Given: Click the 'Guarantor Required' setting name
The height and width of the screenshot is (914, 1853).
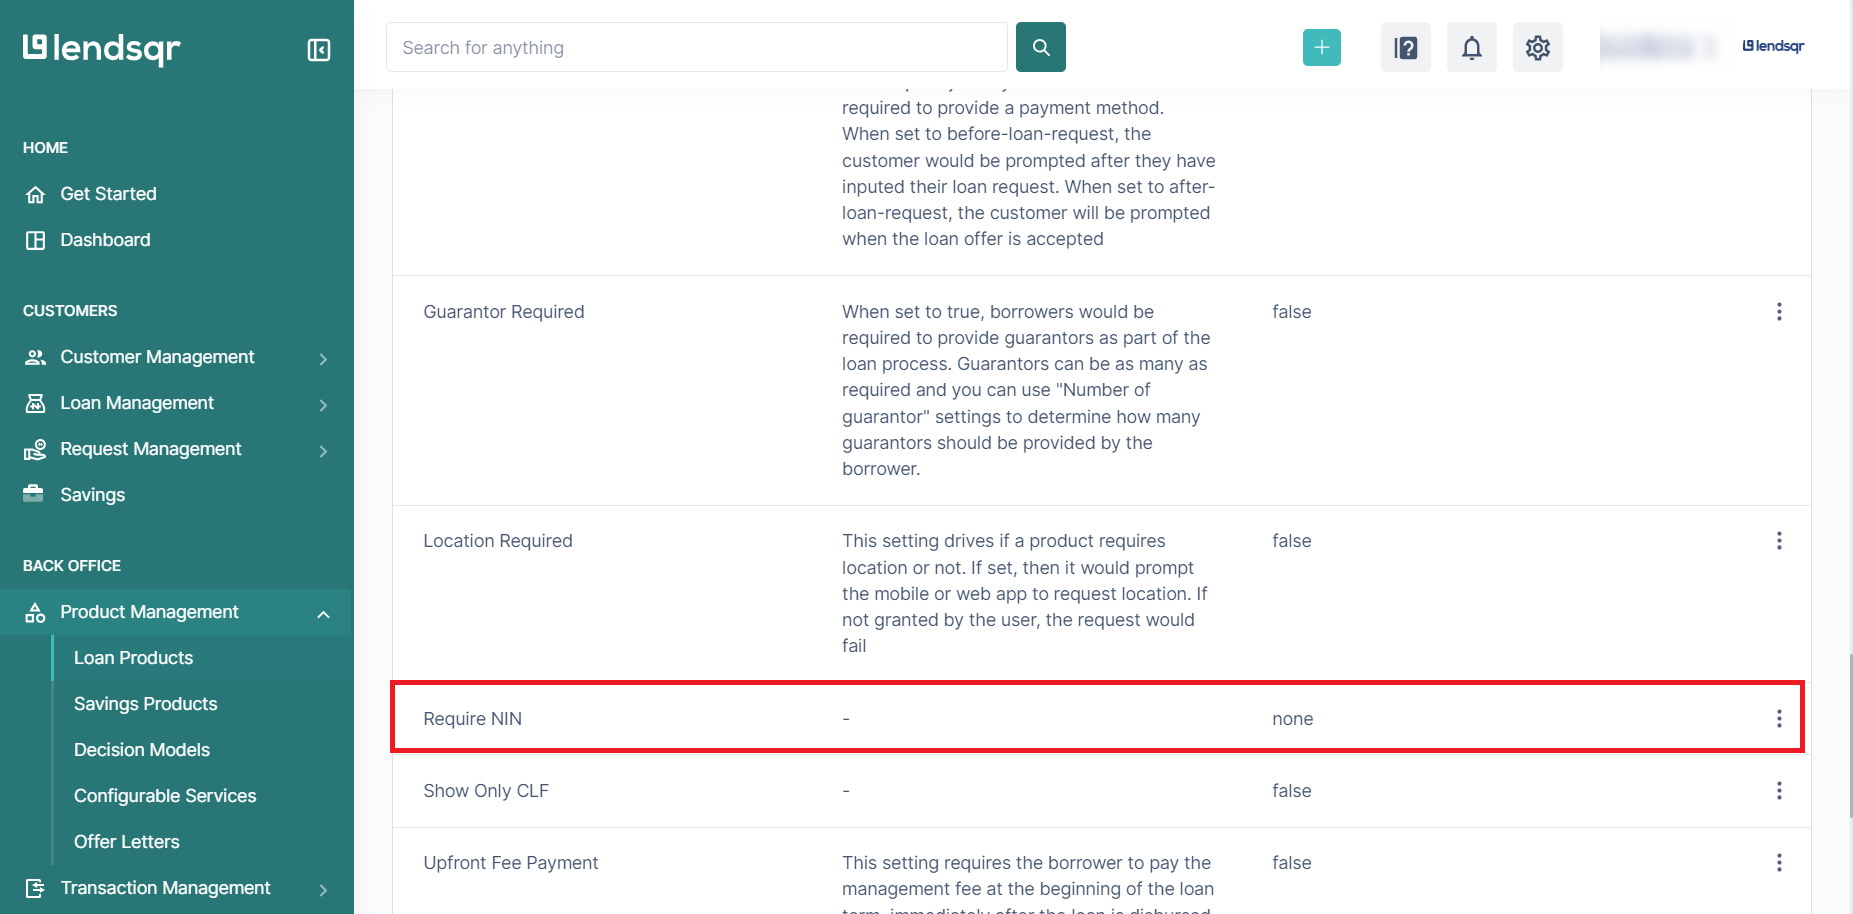Looking at the screenshot, I should click(503, 312).
